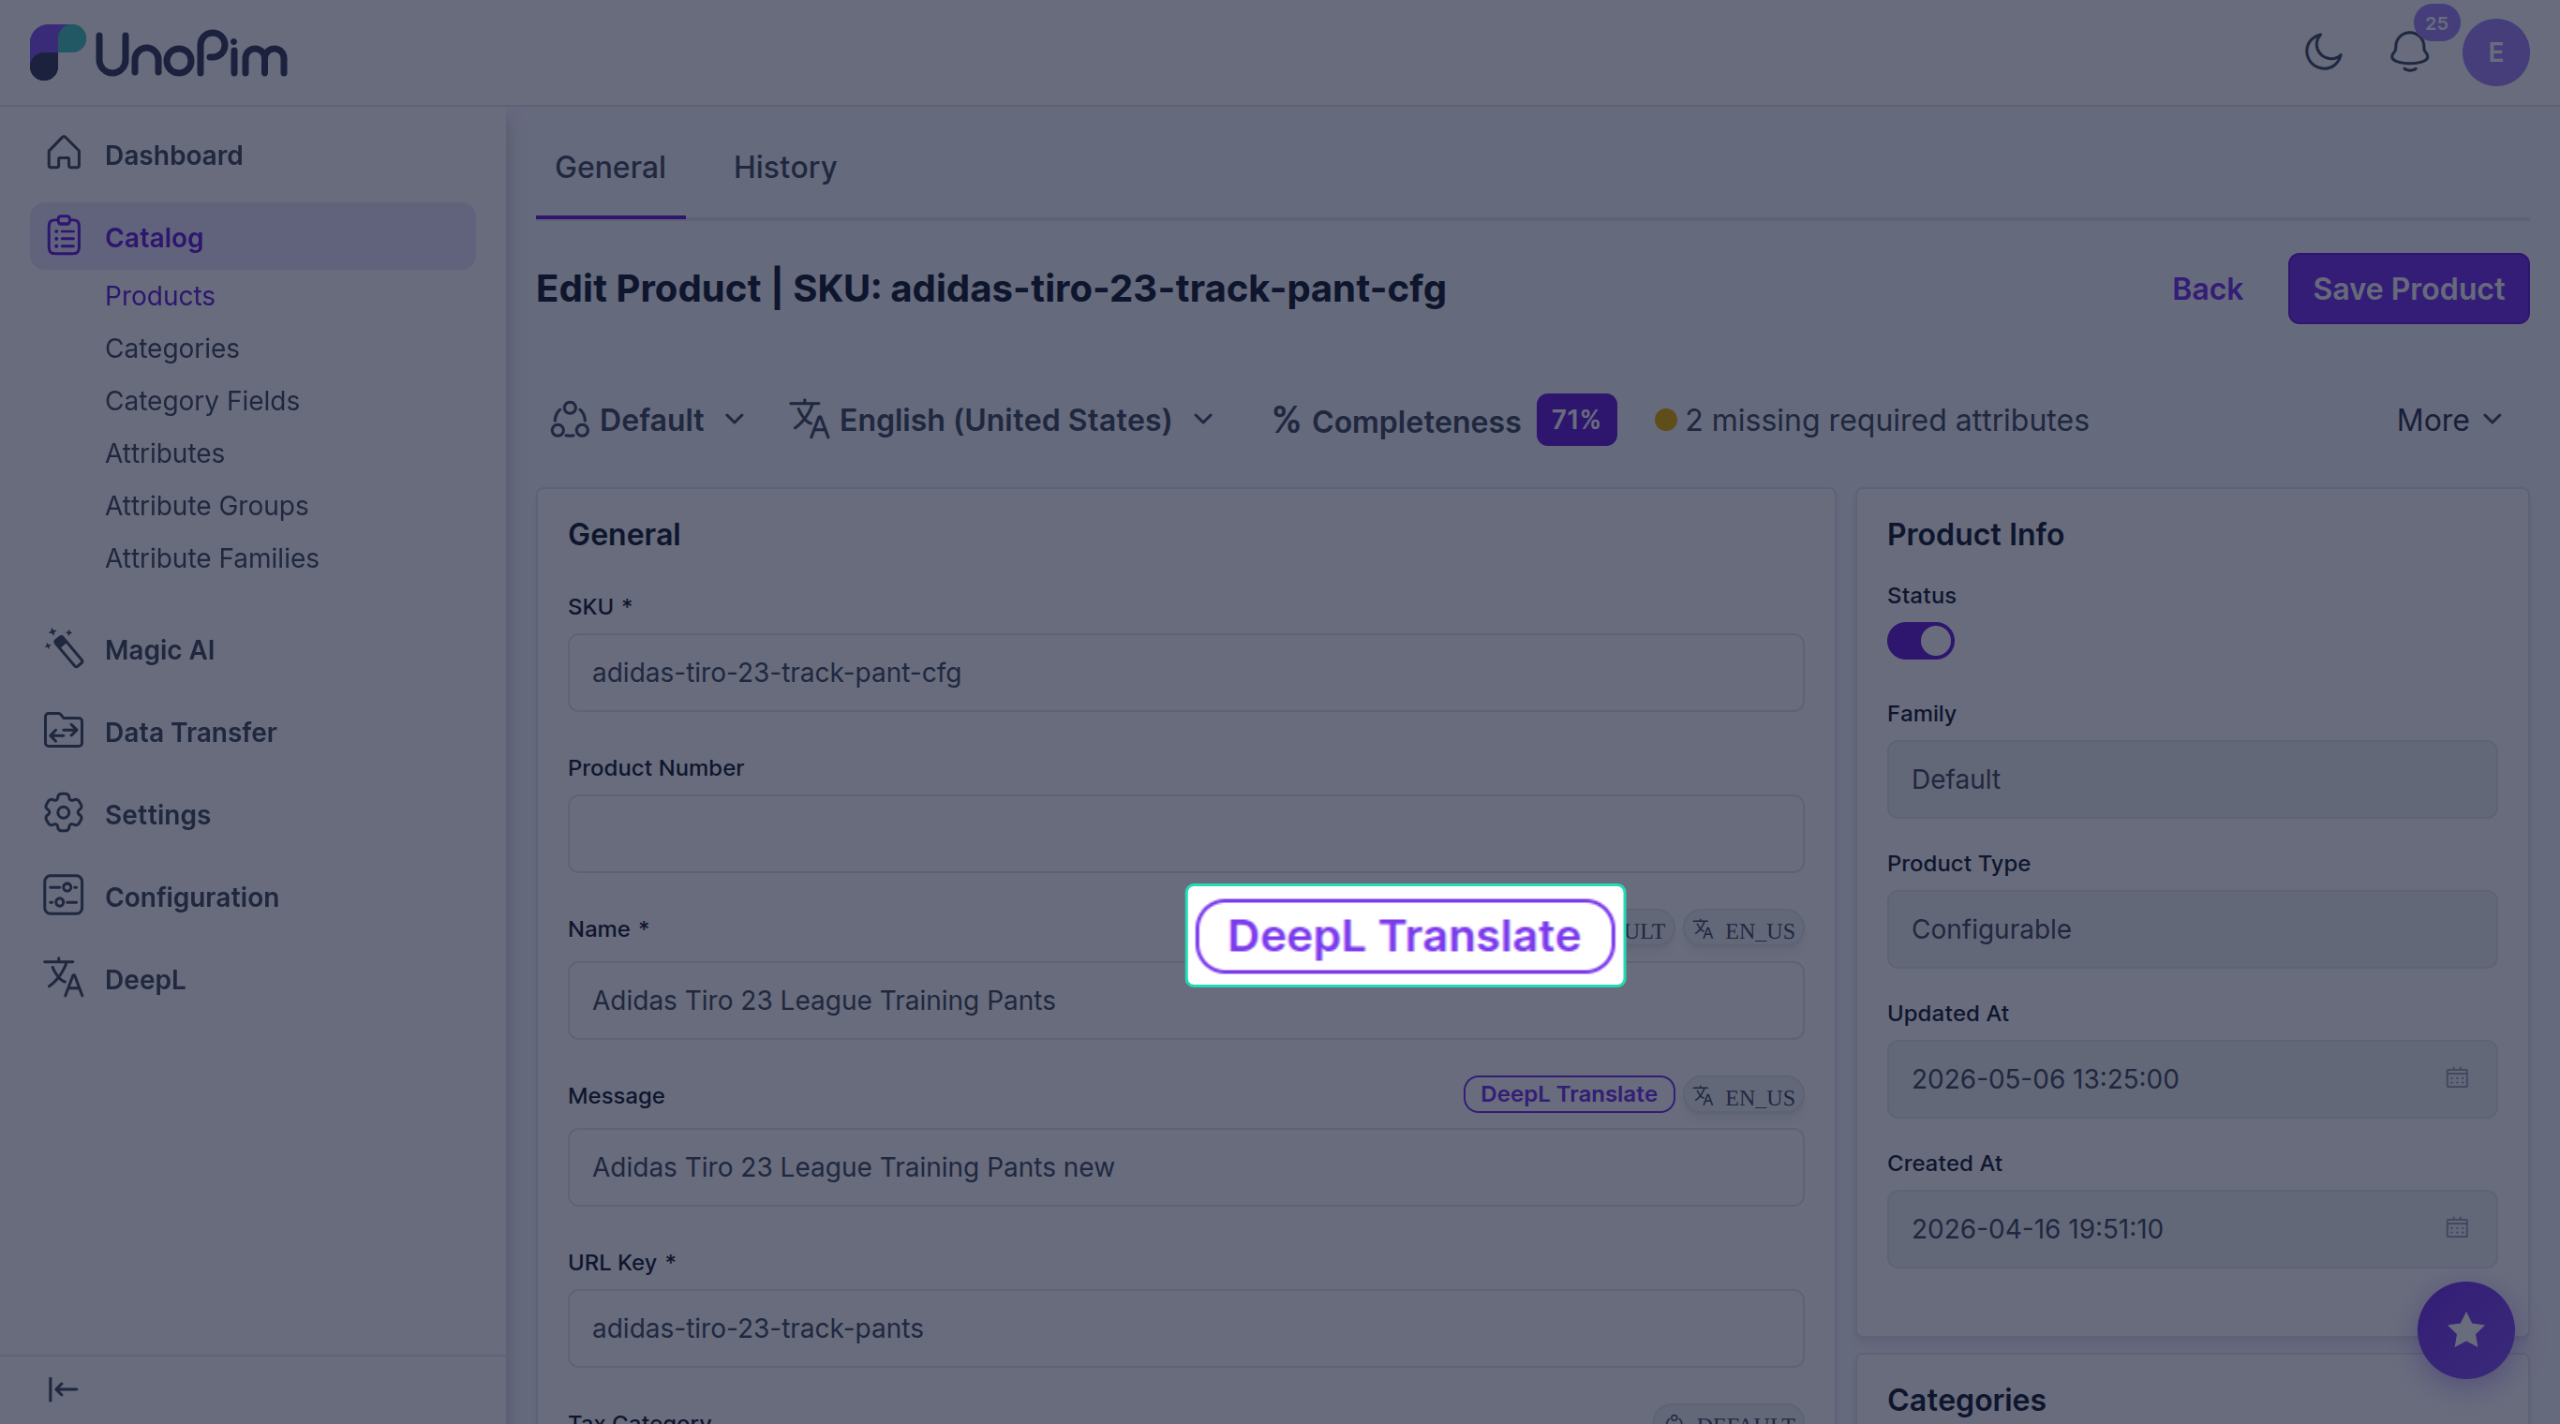Open Category Fields submenu
The width and height of the screenshot is (2560, 1424).
(202, 401)
